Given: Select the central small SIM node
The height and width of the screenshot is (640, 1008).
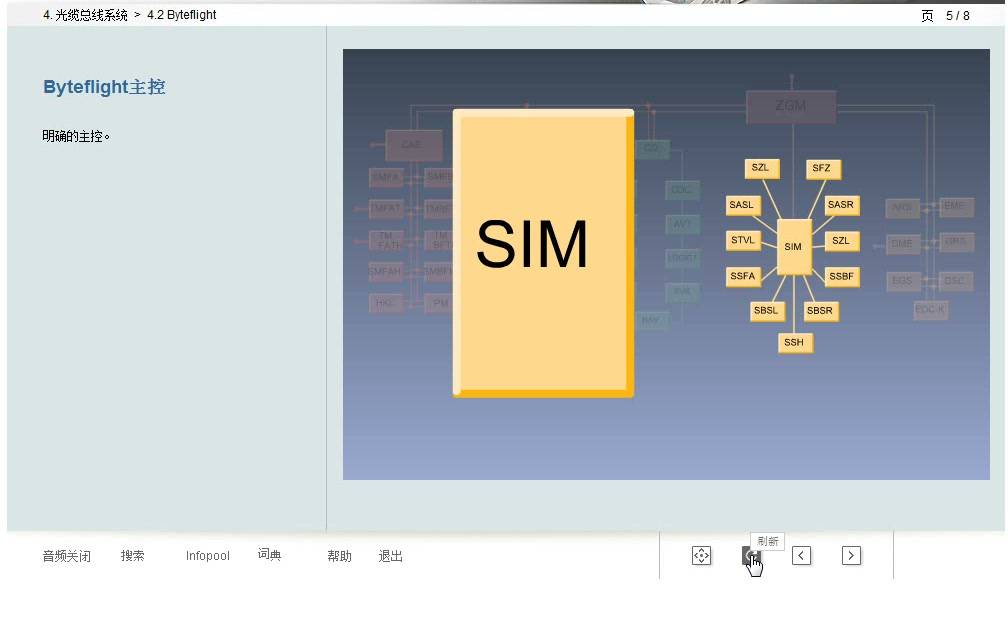Looking at the screenshot, I should 794,247.
